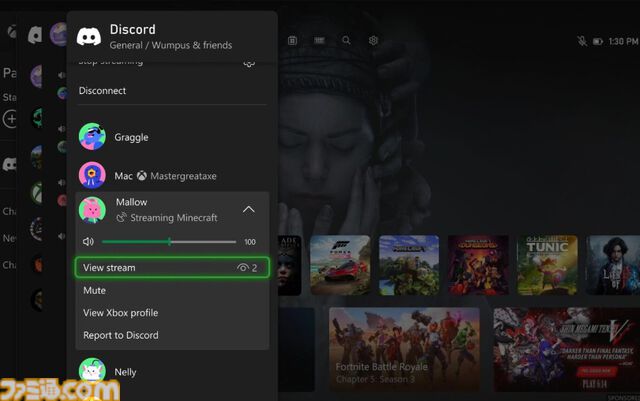Click Nelly's avatar
This screenshot has height=401, width=640.
click(x=92, y=371)
